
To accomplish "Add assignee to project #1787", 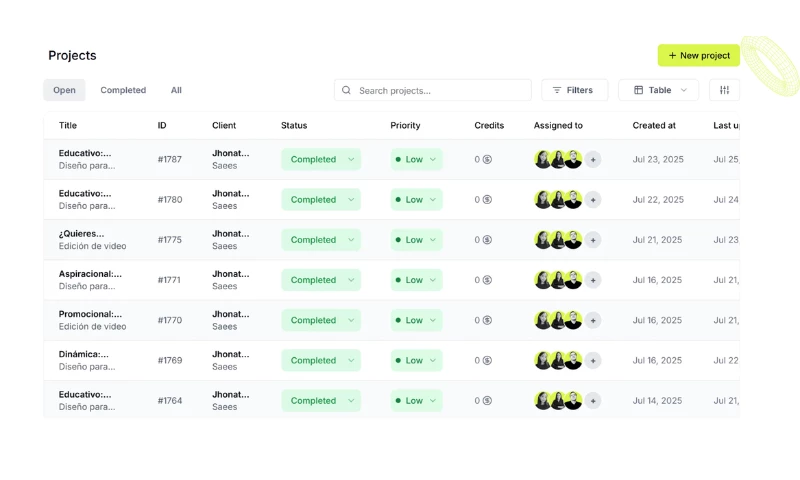I will (x=593, y=159).
